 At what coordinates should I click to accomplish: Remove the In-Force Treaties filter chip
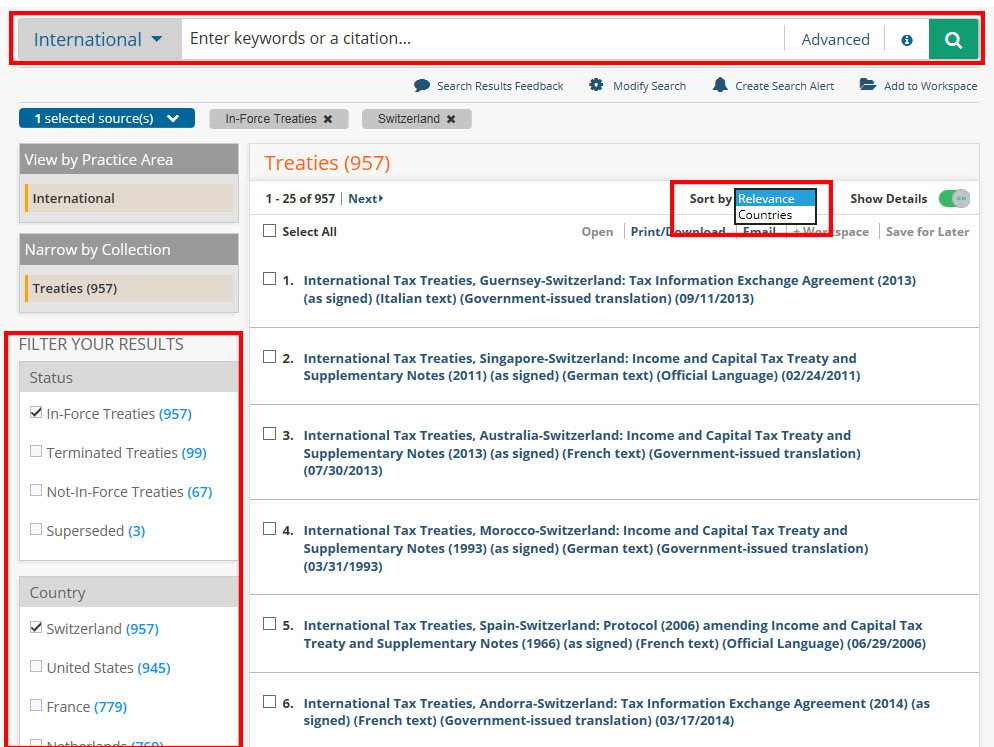pos(327,119)
